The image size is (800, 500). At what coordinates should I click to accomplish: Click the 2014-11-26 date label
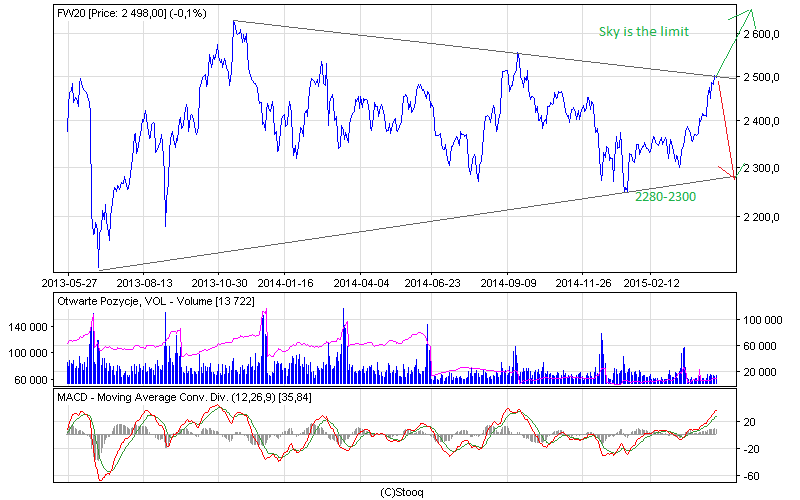click(583, 283)
